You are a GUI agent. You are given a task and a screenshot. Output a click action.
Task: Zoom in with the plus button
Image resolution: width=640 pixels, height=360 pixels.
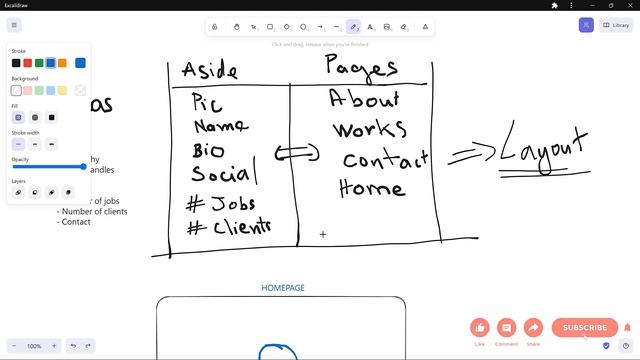coord(54,346)
